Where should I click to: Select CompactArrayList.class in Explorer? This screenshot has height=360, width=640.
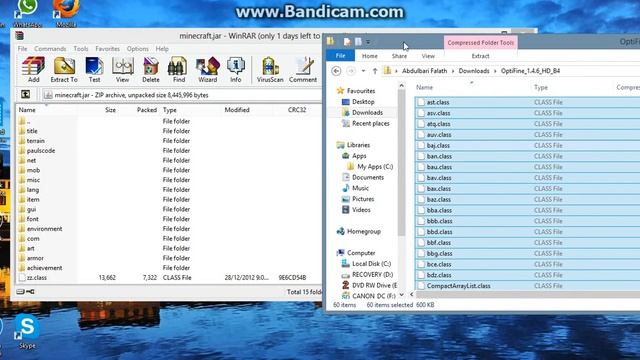pos(458,286)
